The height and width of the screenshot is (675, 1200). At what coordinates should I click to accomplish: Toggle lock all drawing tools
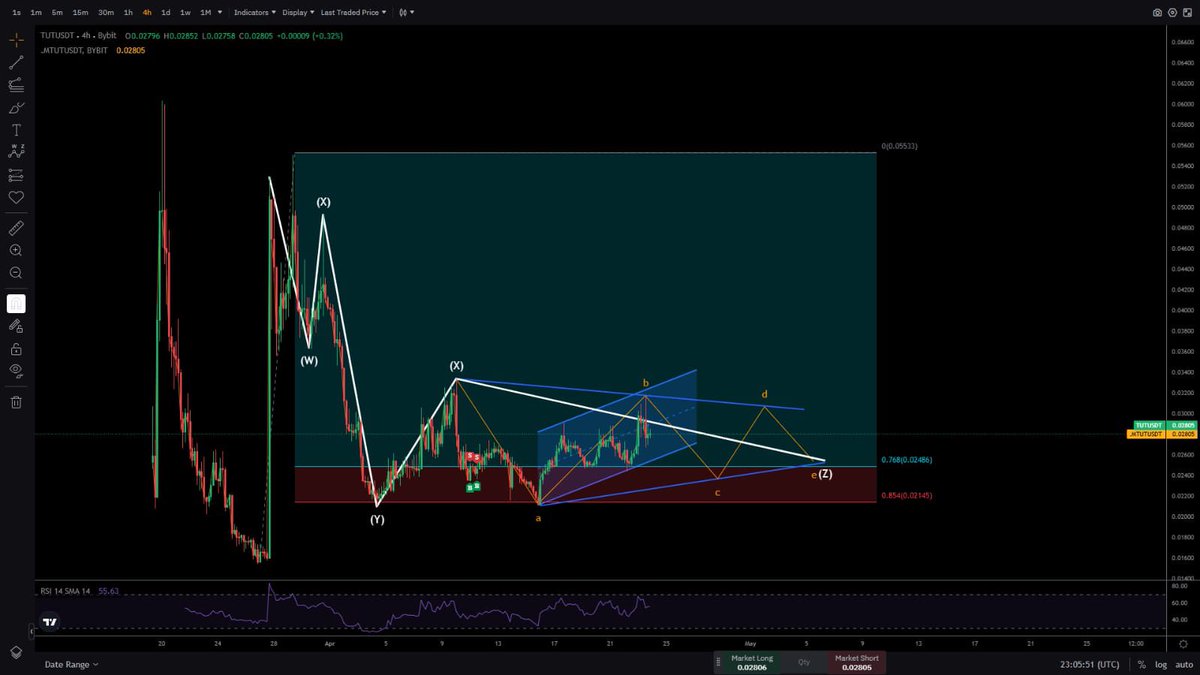tap(16, 349)
